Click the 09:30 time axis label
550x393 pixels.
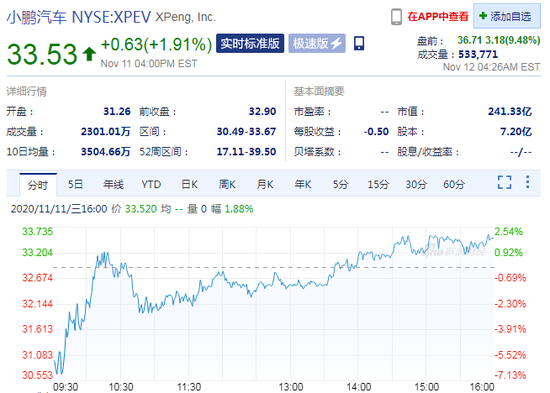click(65, 387)
